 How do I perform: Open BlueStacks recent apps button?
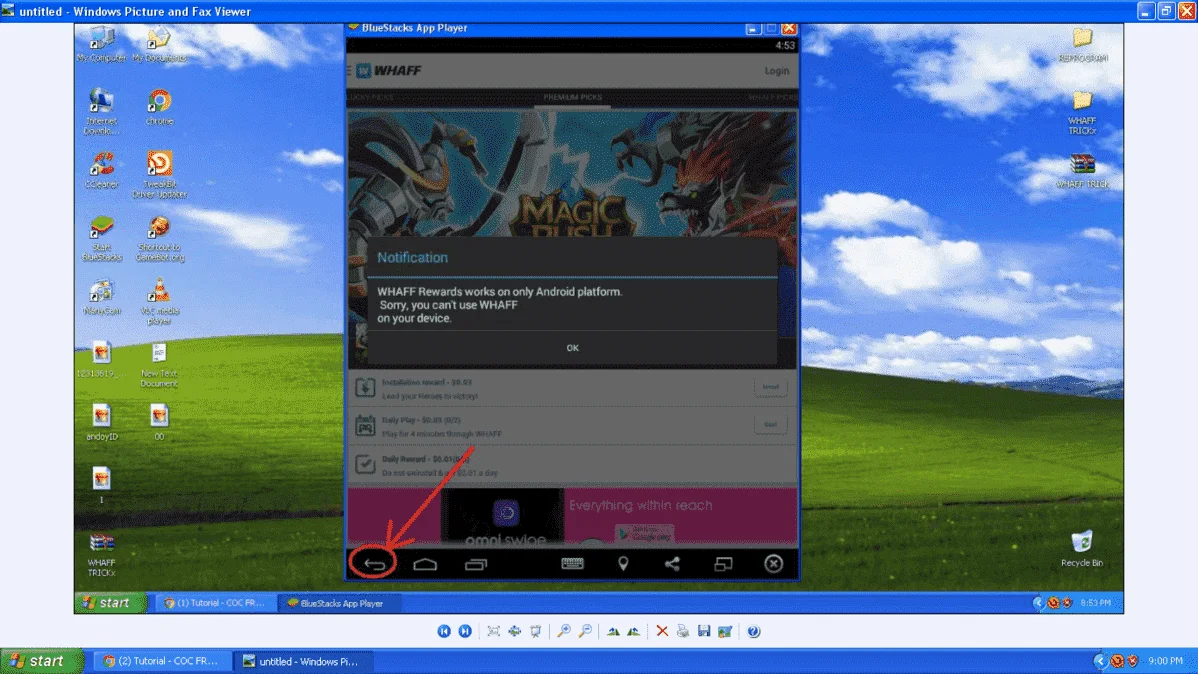pos(475,565)
